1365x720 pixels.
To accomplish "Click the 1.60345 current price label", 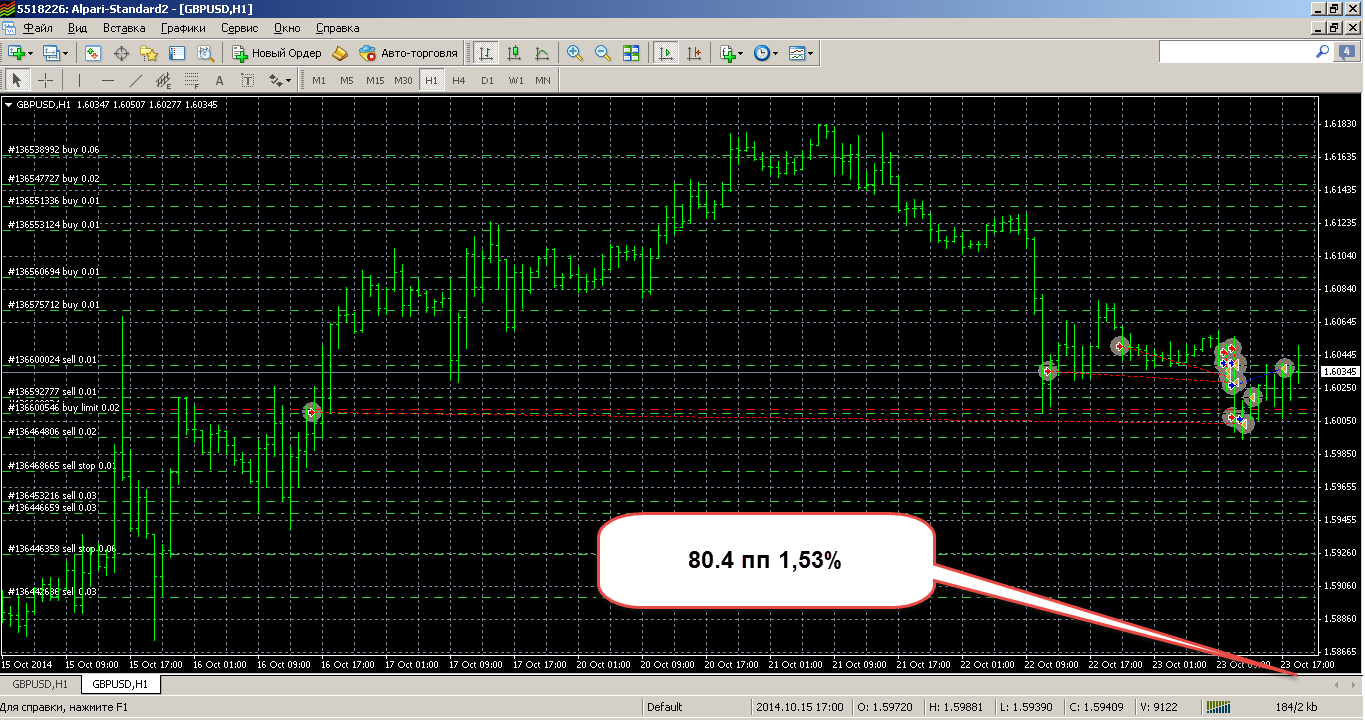I will pos(1340,372).
